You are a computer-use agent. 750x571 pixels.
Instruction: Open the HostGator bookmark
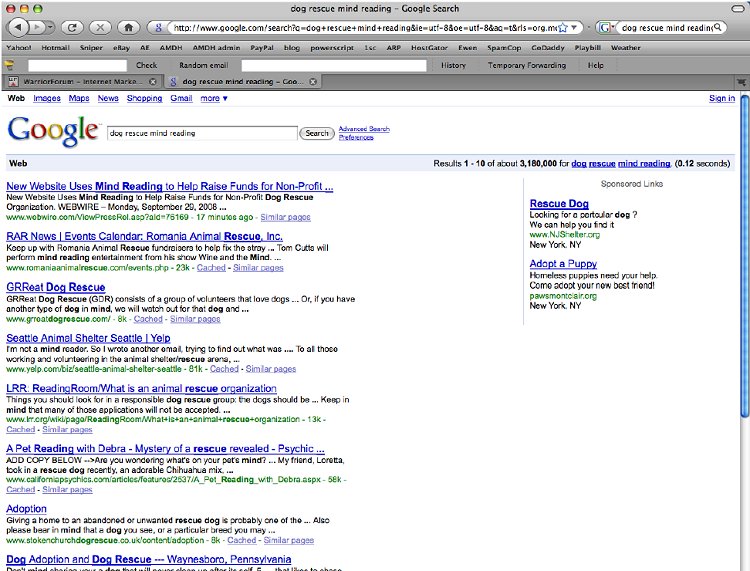pos(429,47)
